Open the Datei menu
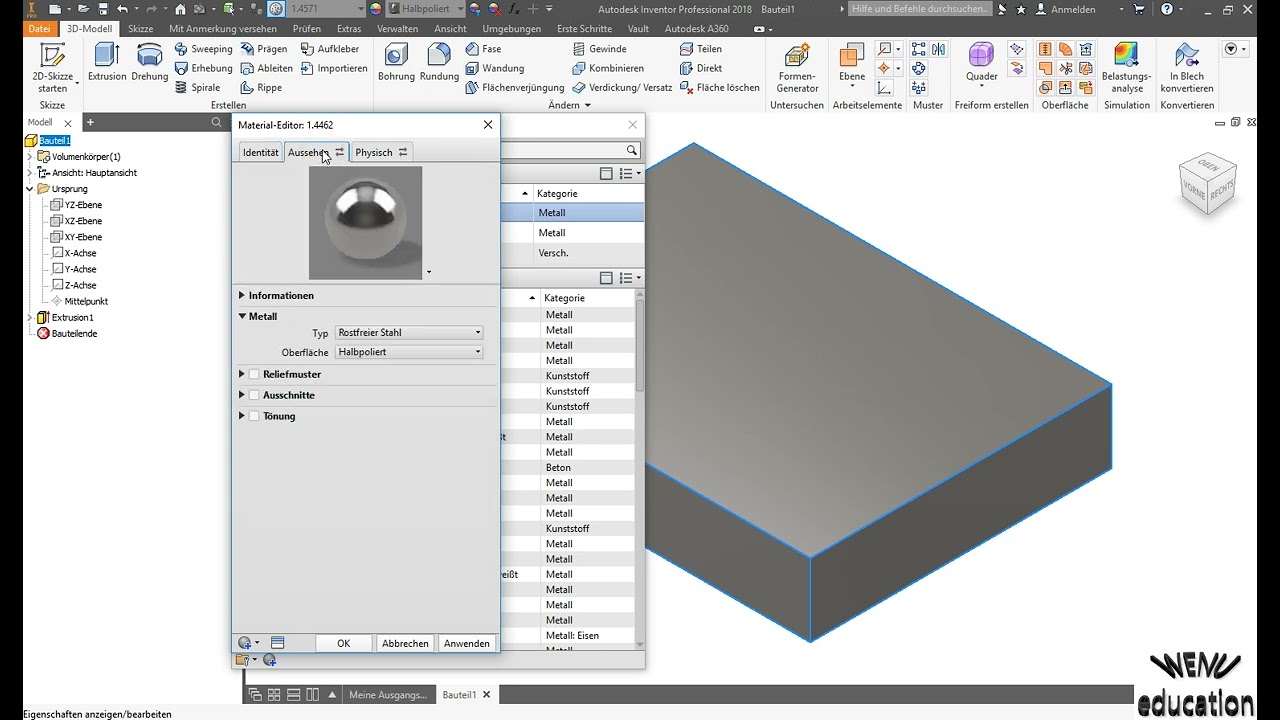 point(39,29)
